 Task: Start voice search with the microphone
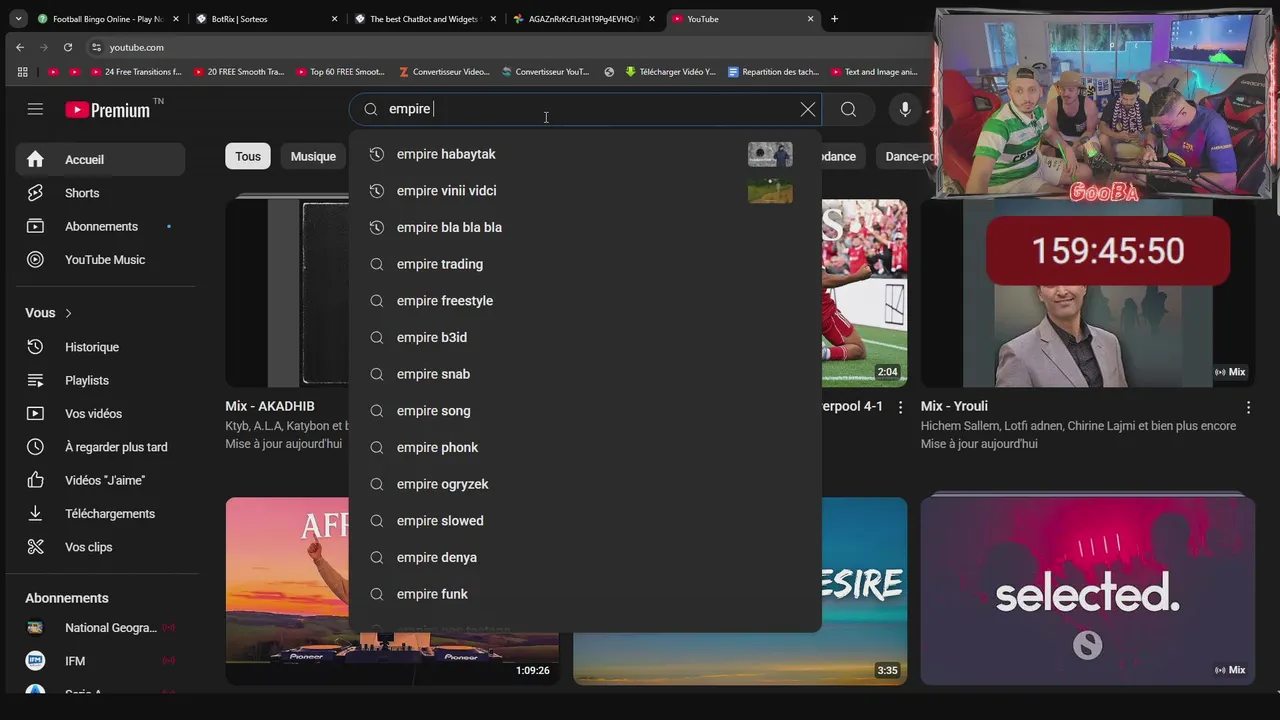pyautogui.click(x=905, y=109)
